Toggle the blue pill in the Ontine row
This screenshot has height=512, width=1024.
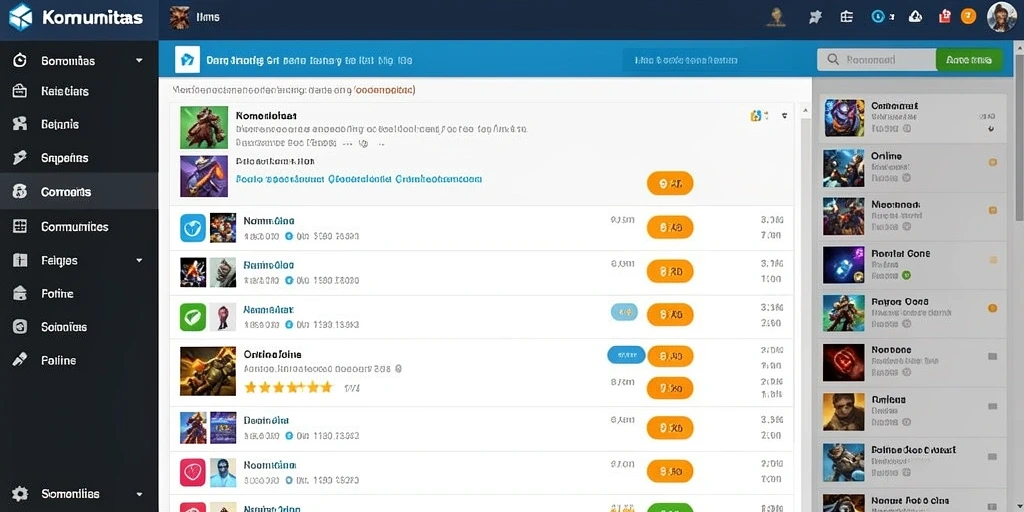pyautogui.click(x=626, y=355)
